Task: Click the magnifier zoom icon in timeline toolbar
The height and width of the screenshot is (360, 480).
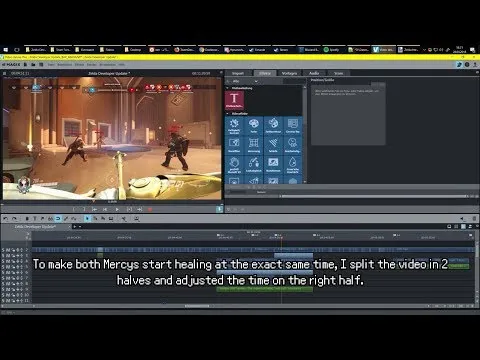Action: click(x=136, y=219)
